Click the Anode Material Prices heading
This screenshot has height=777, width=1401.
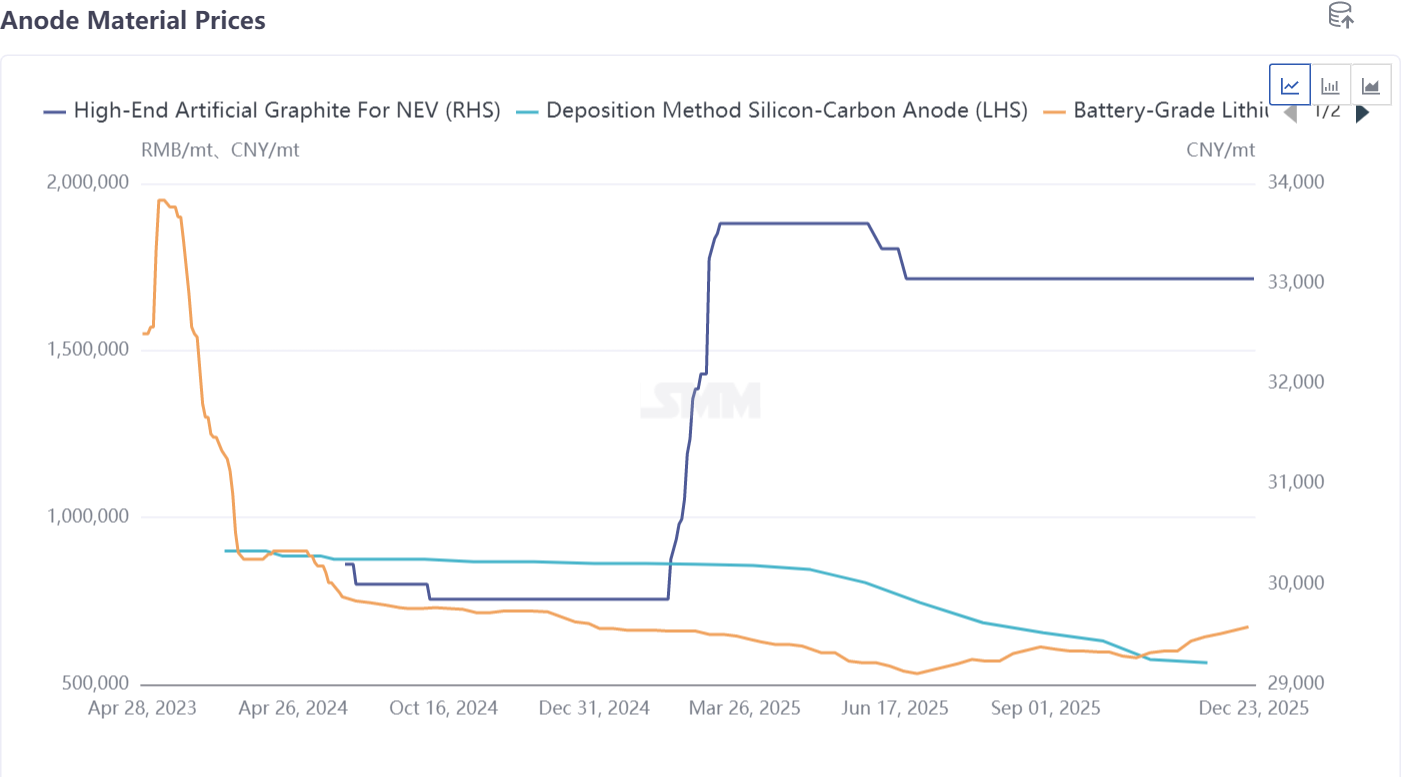(133, 20)
